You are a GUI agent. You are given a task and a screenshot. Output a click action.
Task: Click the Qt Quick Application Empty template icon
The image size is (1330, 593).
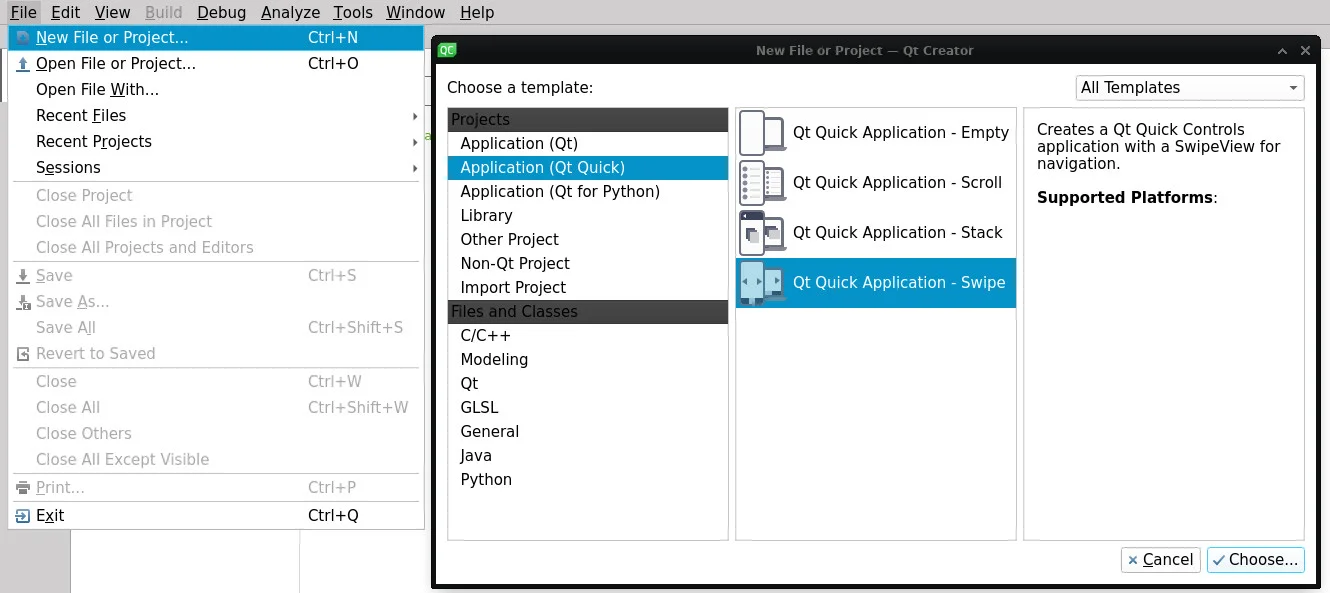coord(762,133)
